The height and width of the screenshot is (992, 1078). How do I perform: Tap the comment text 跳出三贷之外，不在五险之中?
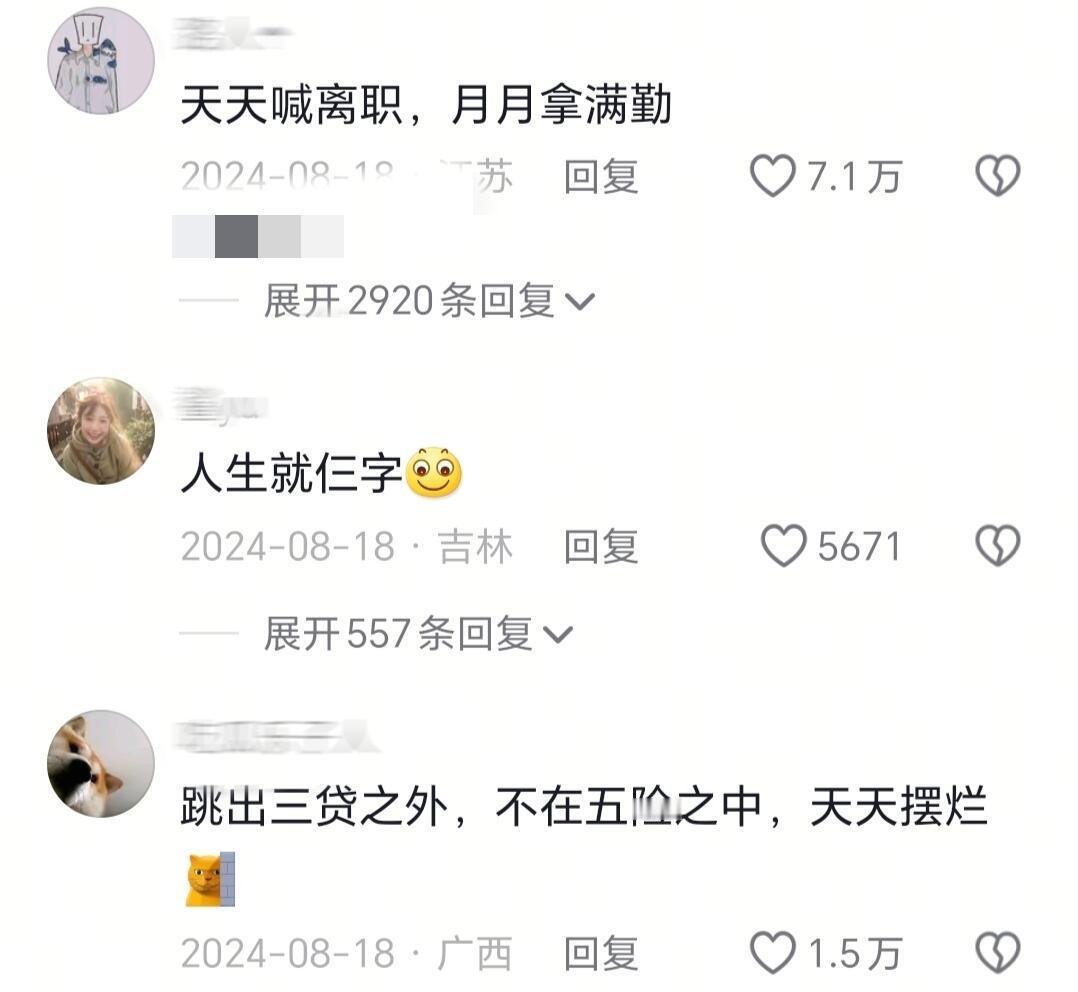[471, 806]
